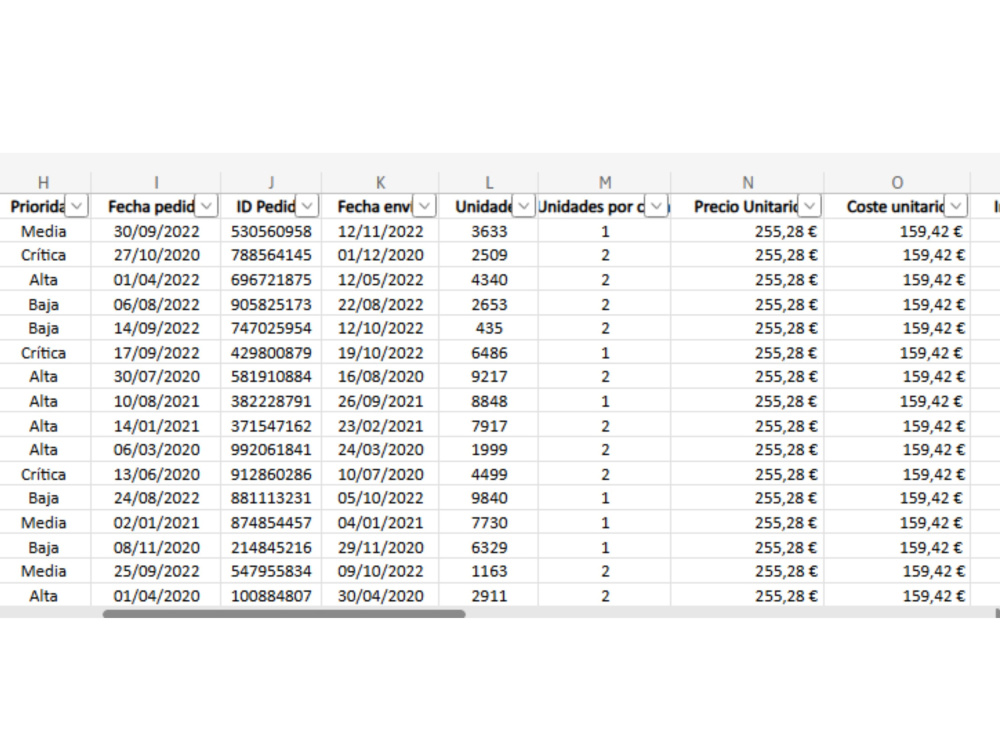Click shipping date cell 22/08/2022

click(x=380, y=304)
